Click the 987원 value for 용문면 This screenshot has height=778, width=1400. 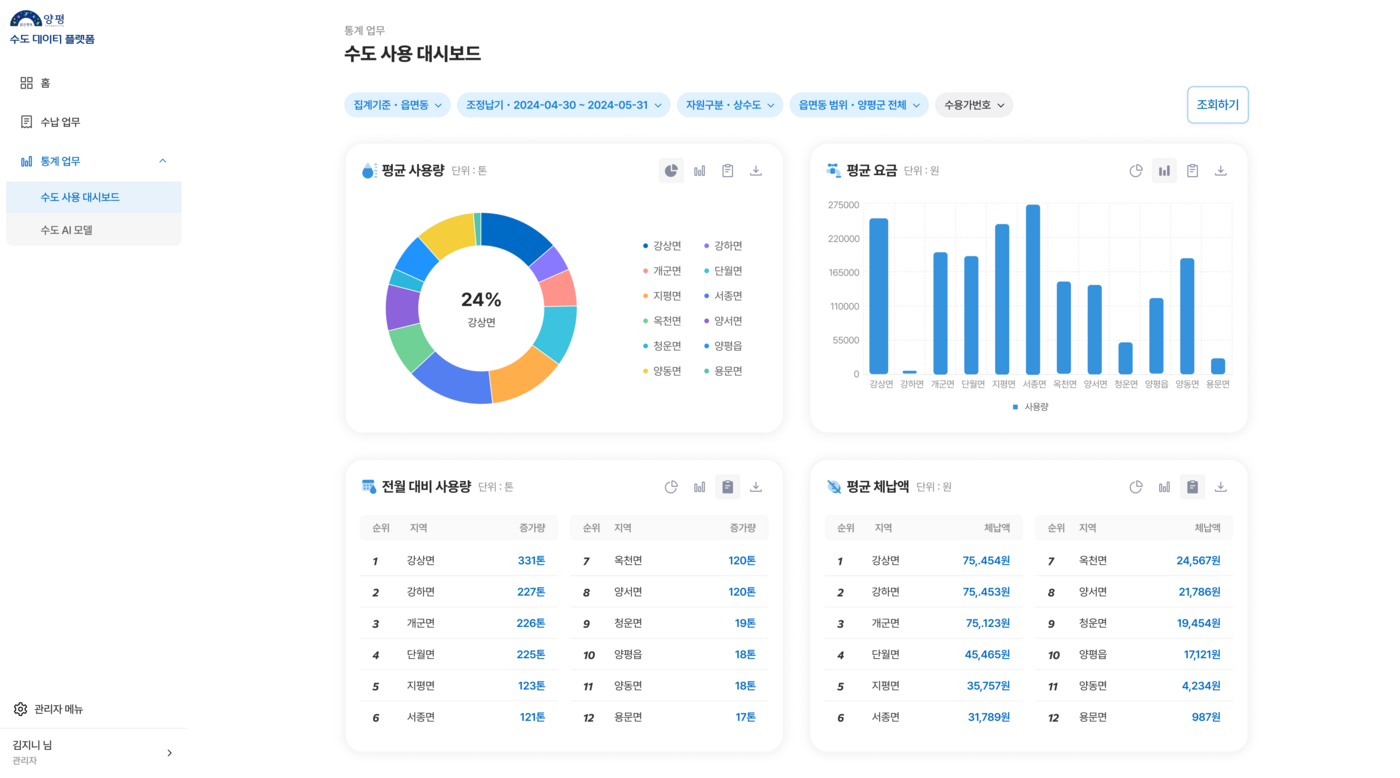coord(1206,717)
